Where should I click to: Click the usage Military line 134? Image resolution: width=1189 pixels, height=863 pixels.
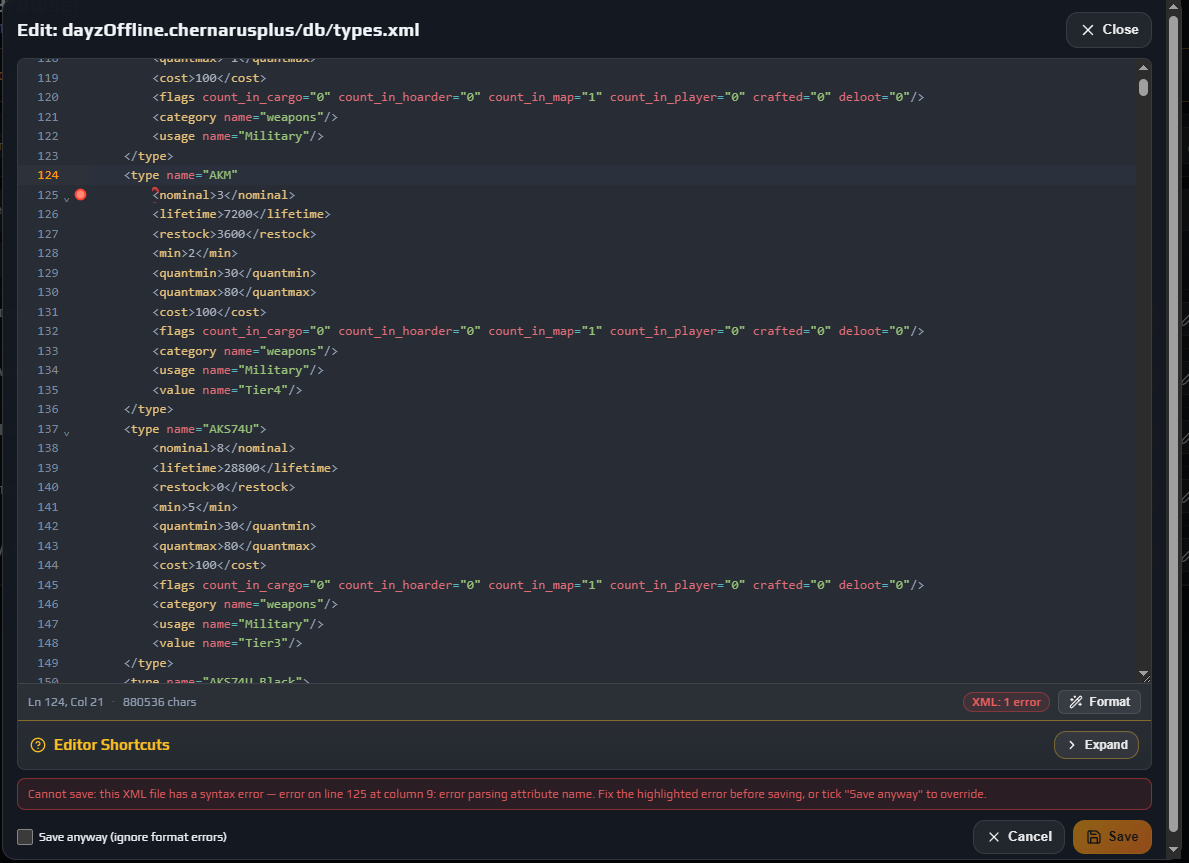pos(238,370)
